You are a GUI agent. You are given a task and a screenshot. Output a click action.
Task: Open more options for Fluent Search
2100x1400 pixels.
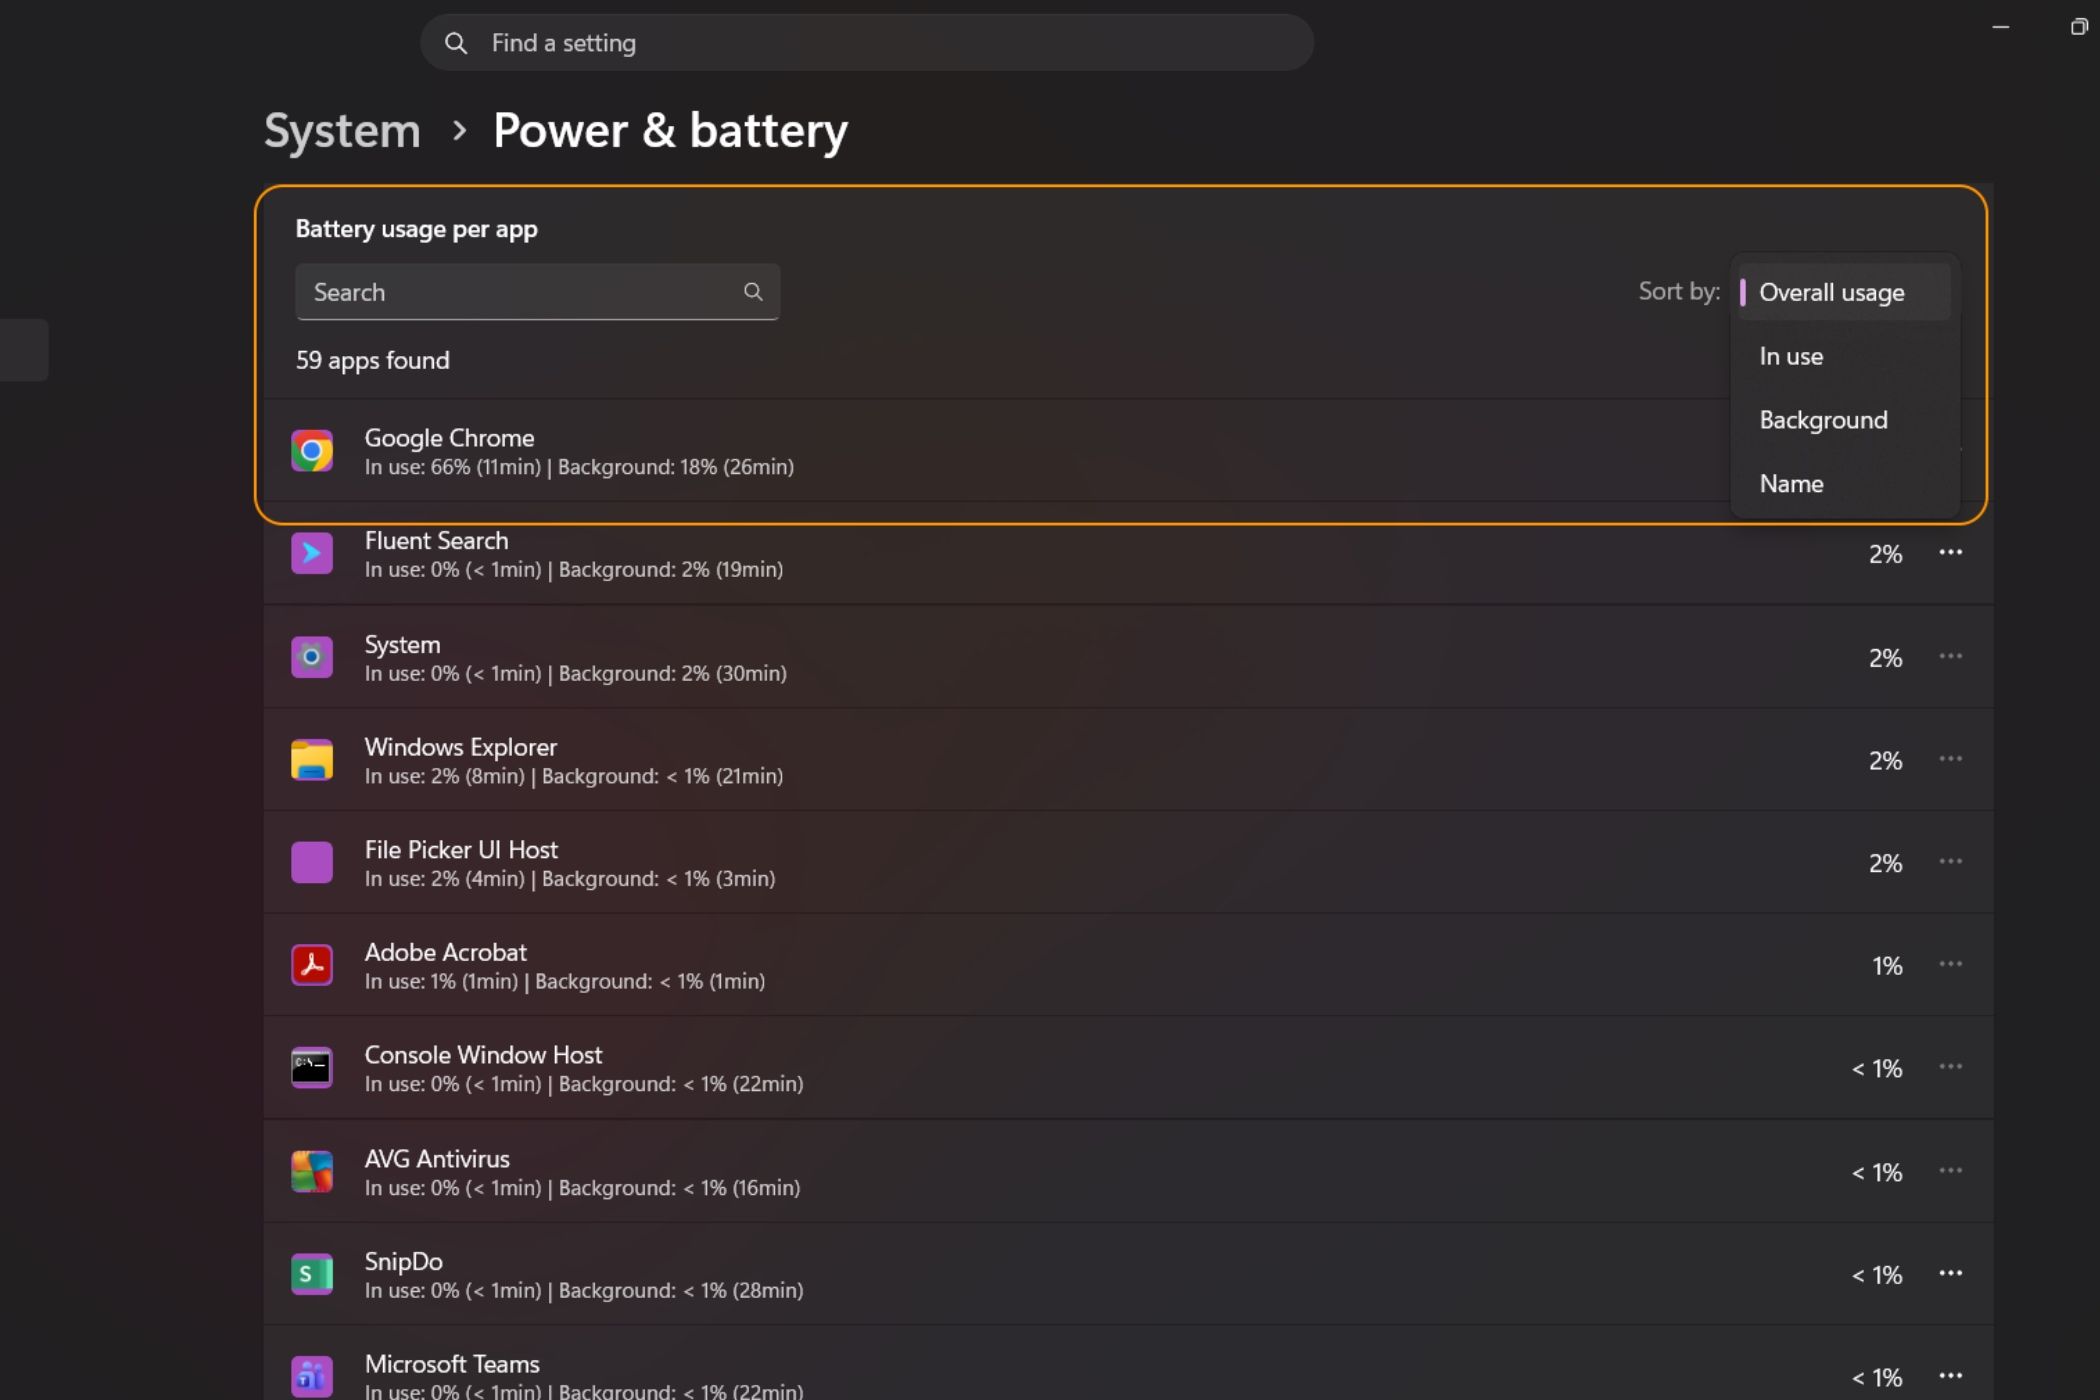[x=1950, y=552]
